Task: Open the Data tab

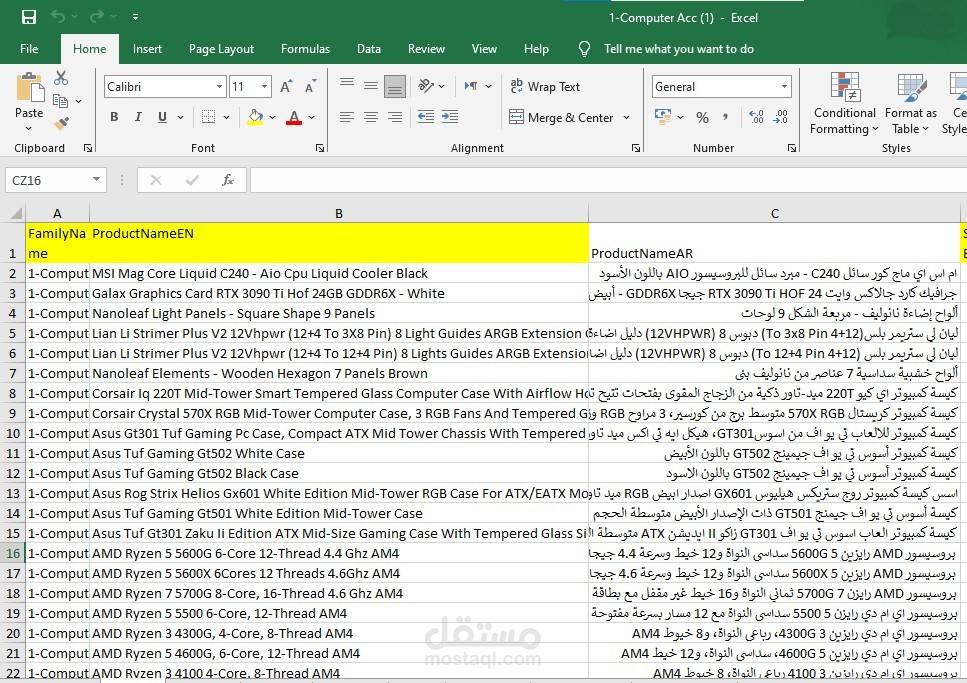Action: (x=369, y=49)
